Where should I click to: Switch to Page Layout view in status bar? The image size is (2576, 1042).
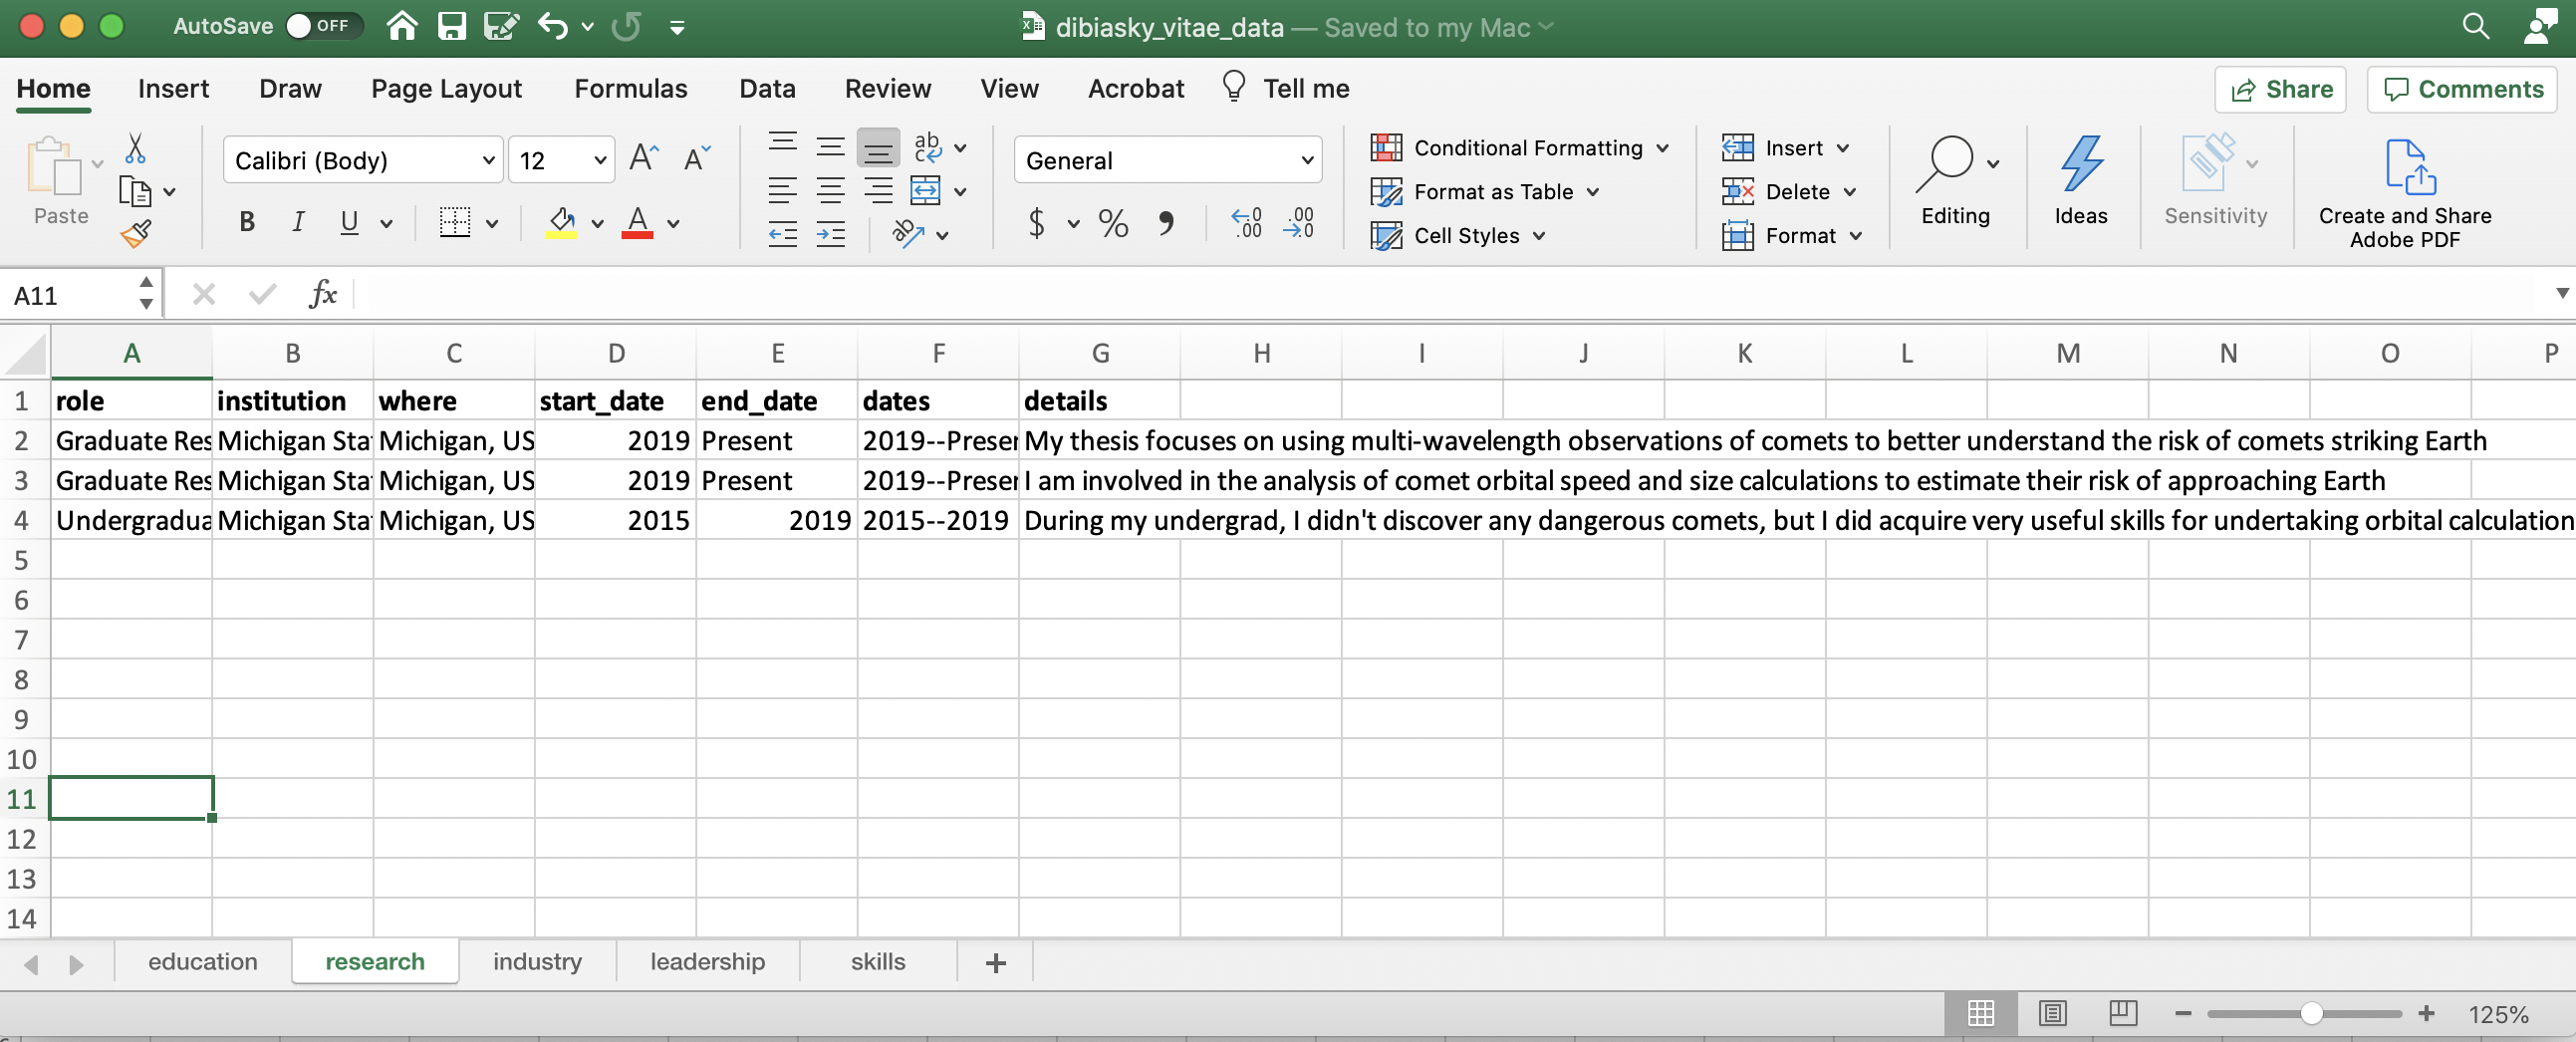[2052, 1014]
